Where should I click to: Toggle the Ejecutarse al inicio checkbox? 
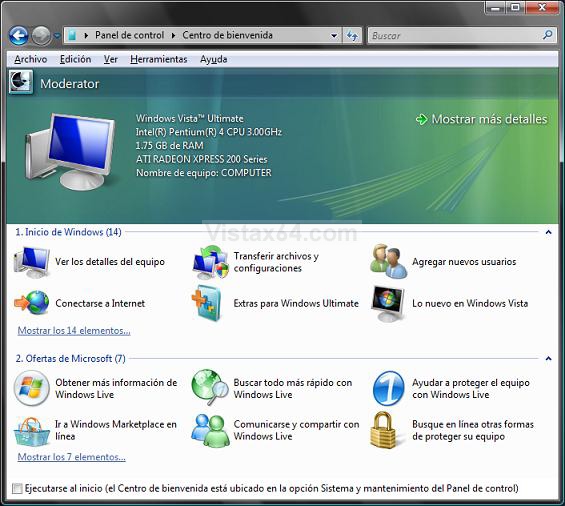[x=17, y=489]
